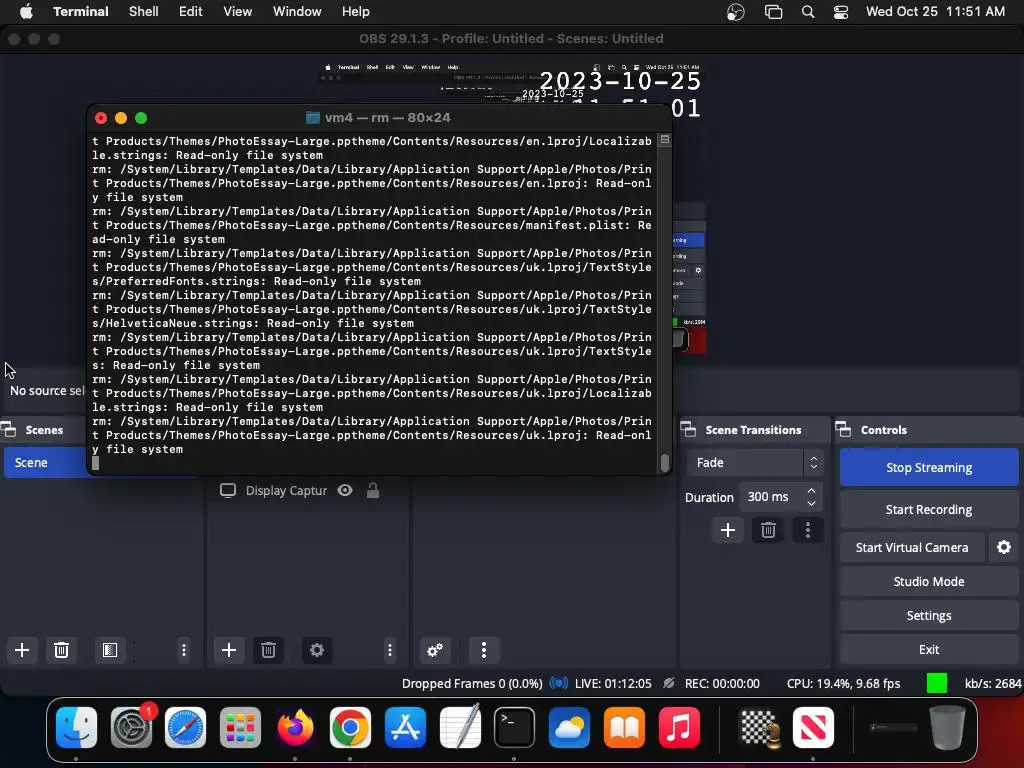Open the Help menu
This screenshot has width=1024, height=768.
(x=355, y=11)
